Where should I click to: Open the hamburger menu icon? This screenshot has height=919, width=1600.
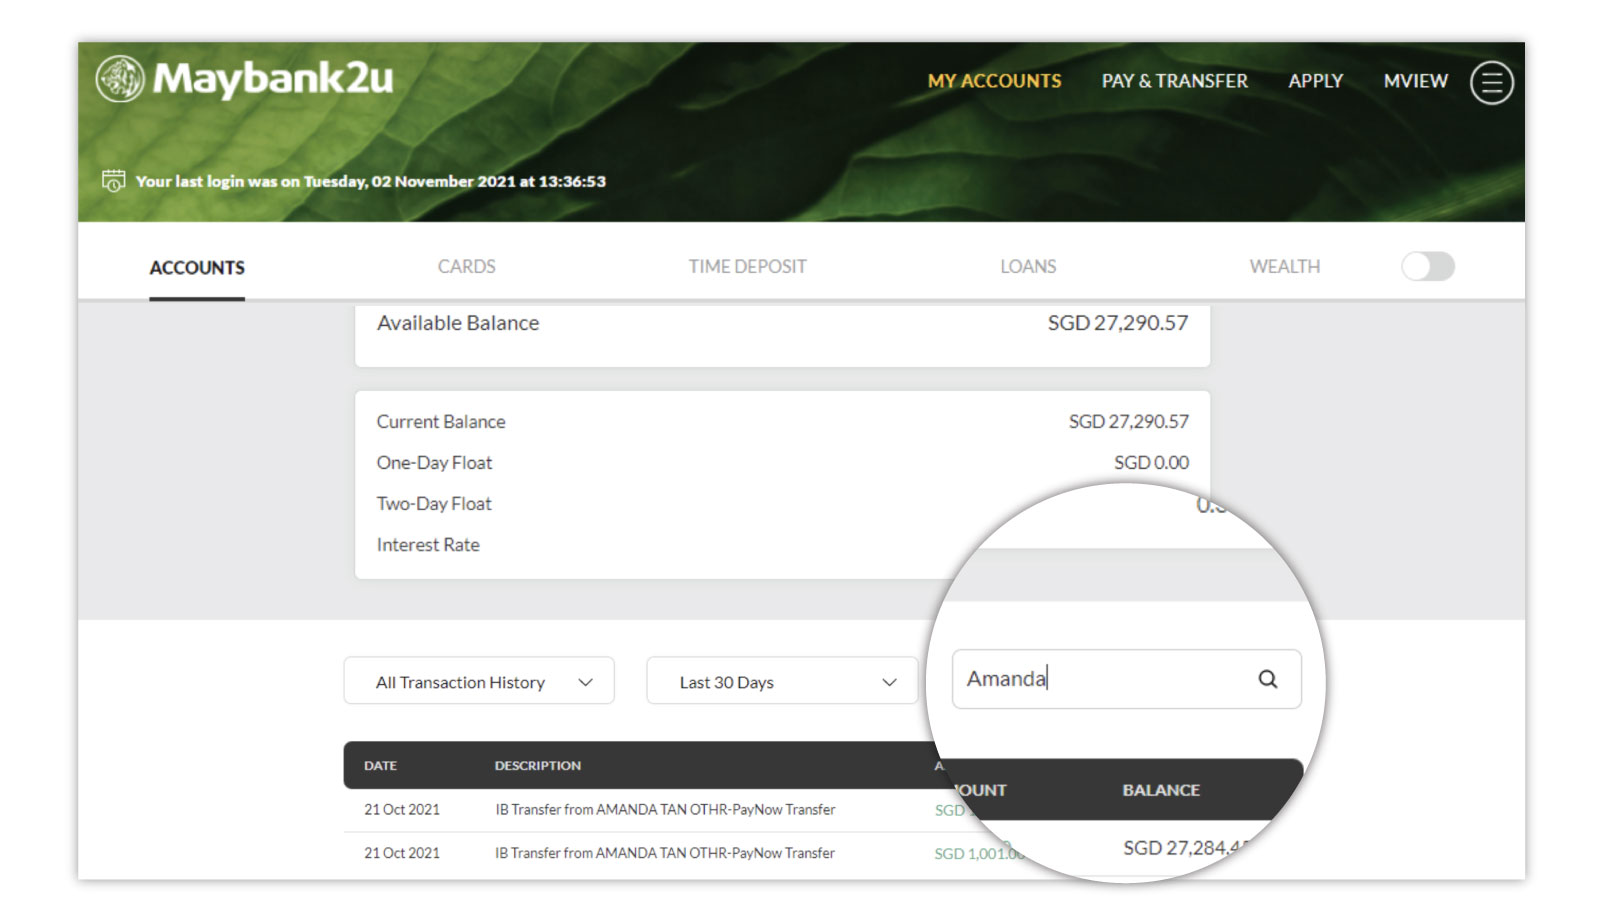tap(1491, 82)
